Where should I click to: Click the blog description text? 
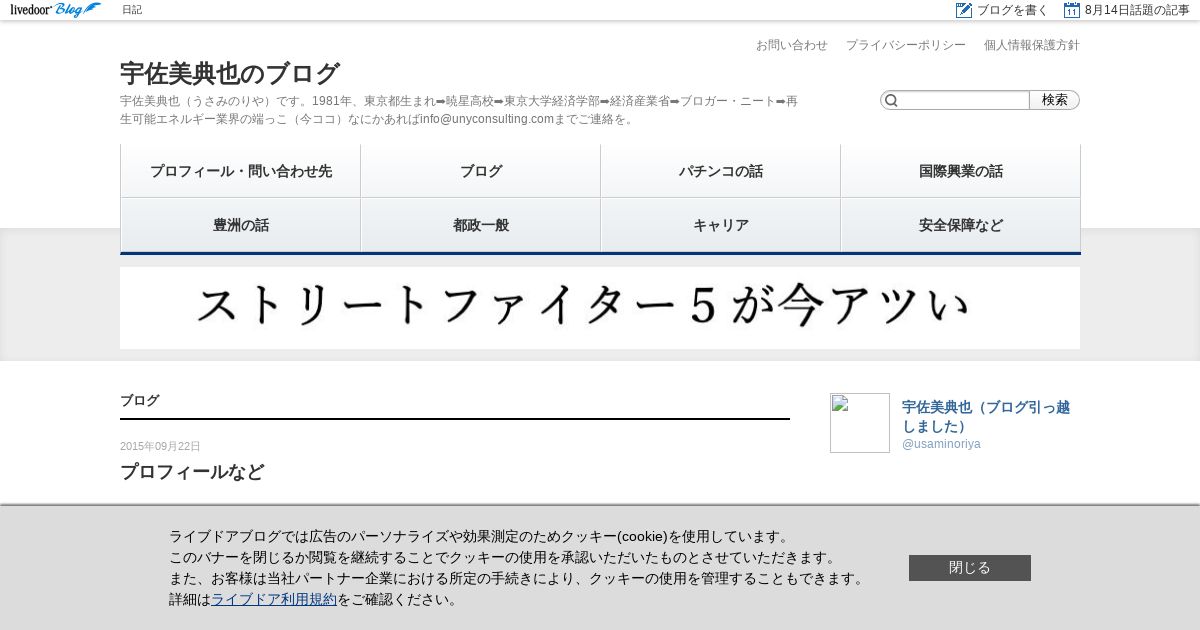(x=459, y=110)
